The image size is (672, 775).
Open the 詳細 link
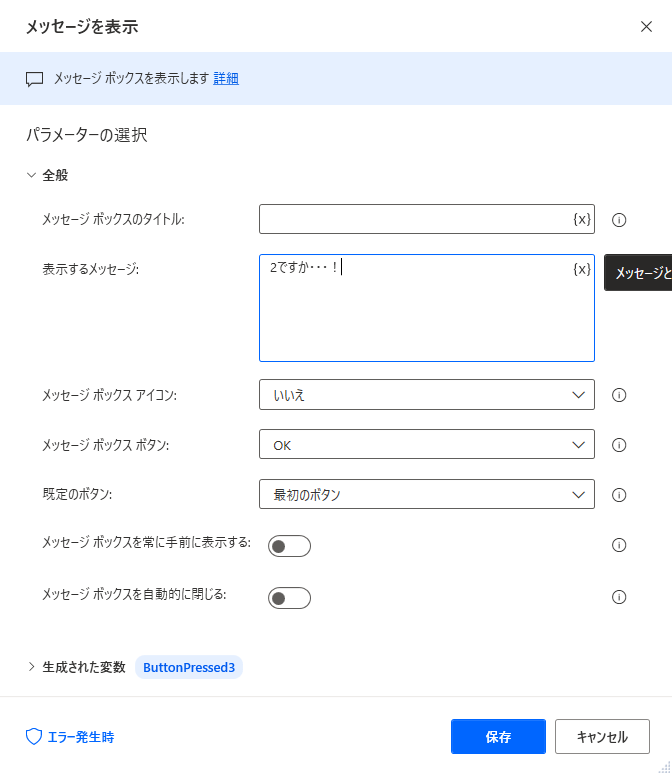coord(226,79)
